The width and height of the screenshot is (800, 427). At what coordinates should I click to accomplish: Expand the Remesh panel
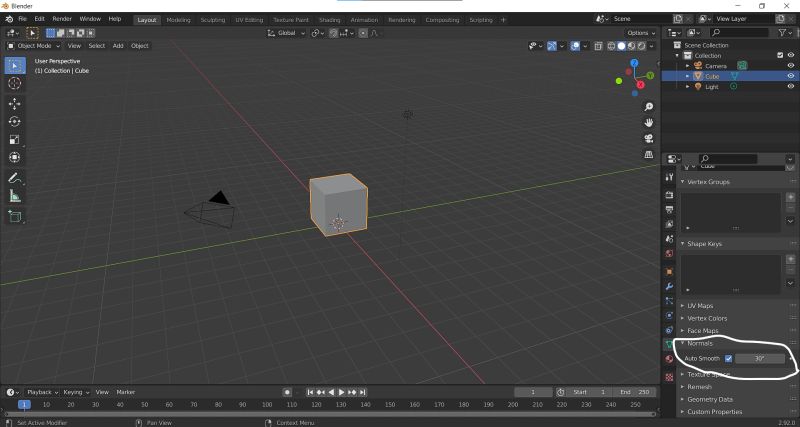click(699, 387)
